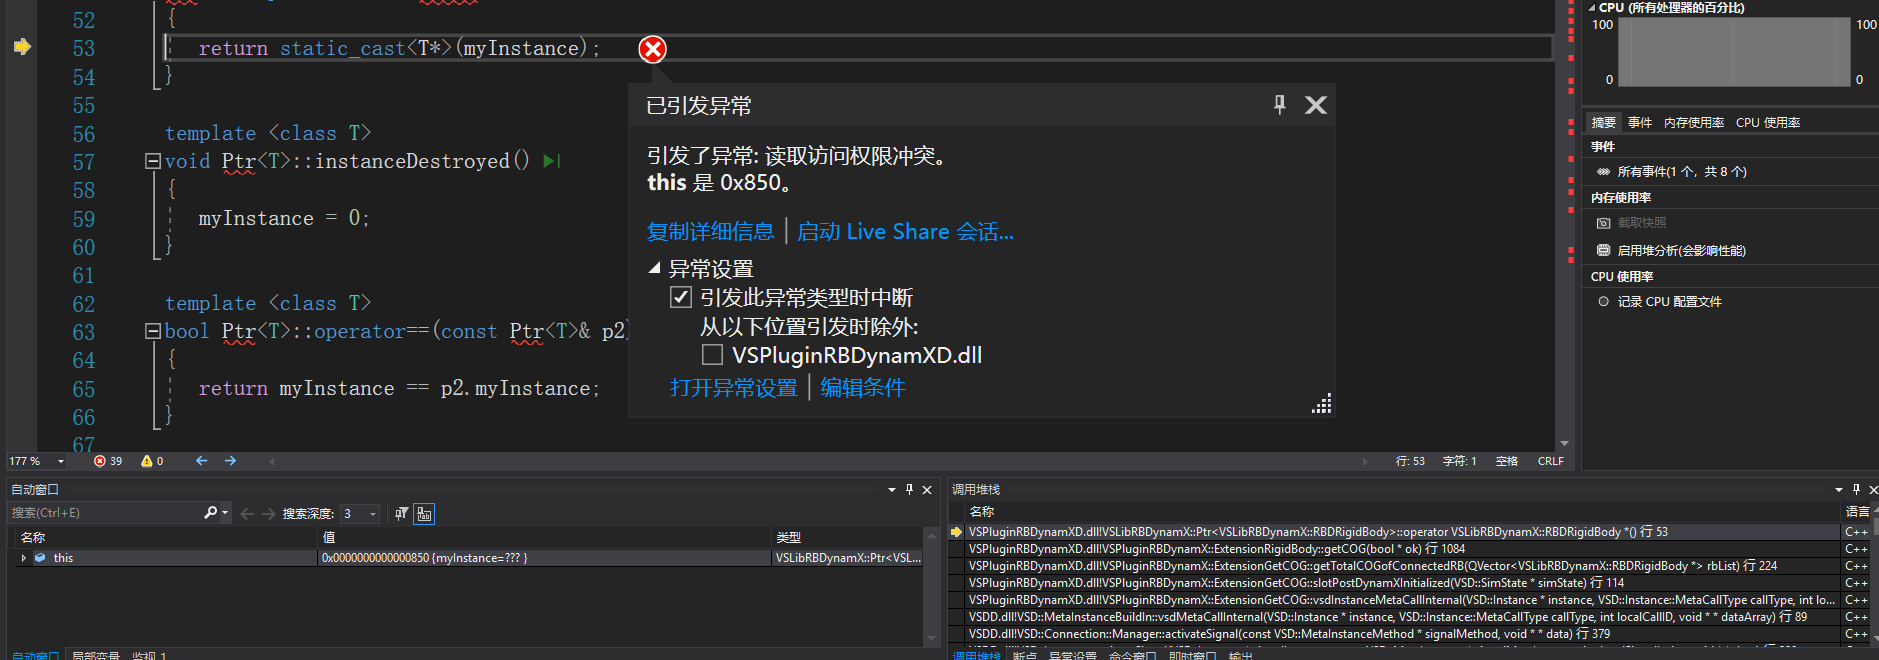
Task: Click the search magnifier in the Autos window
Action: (210, 513)
